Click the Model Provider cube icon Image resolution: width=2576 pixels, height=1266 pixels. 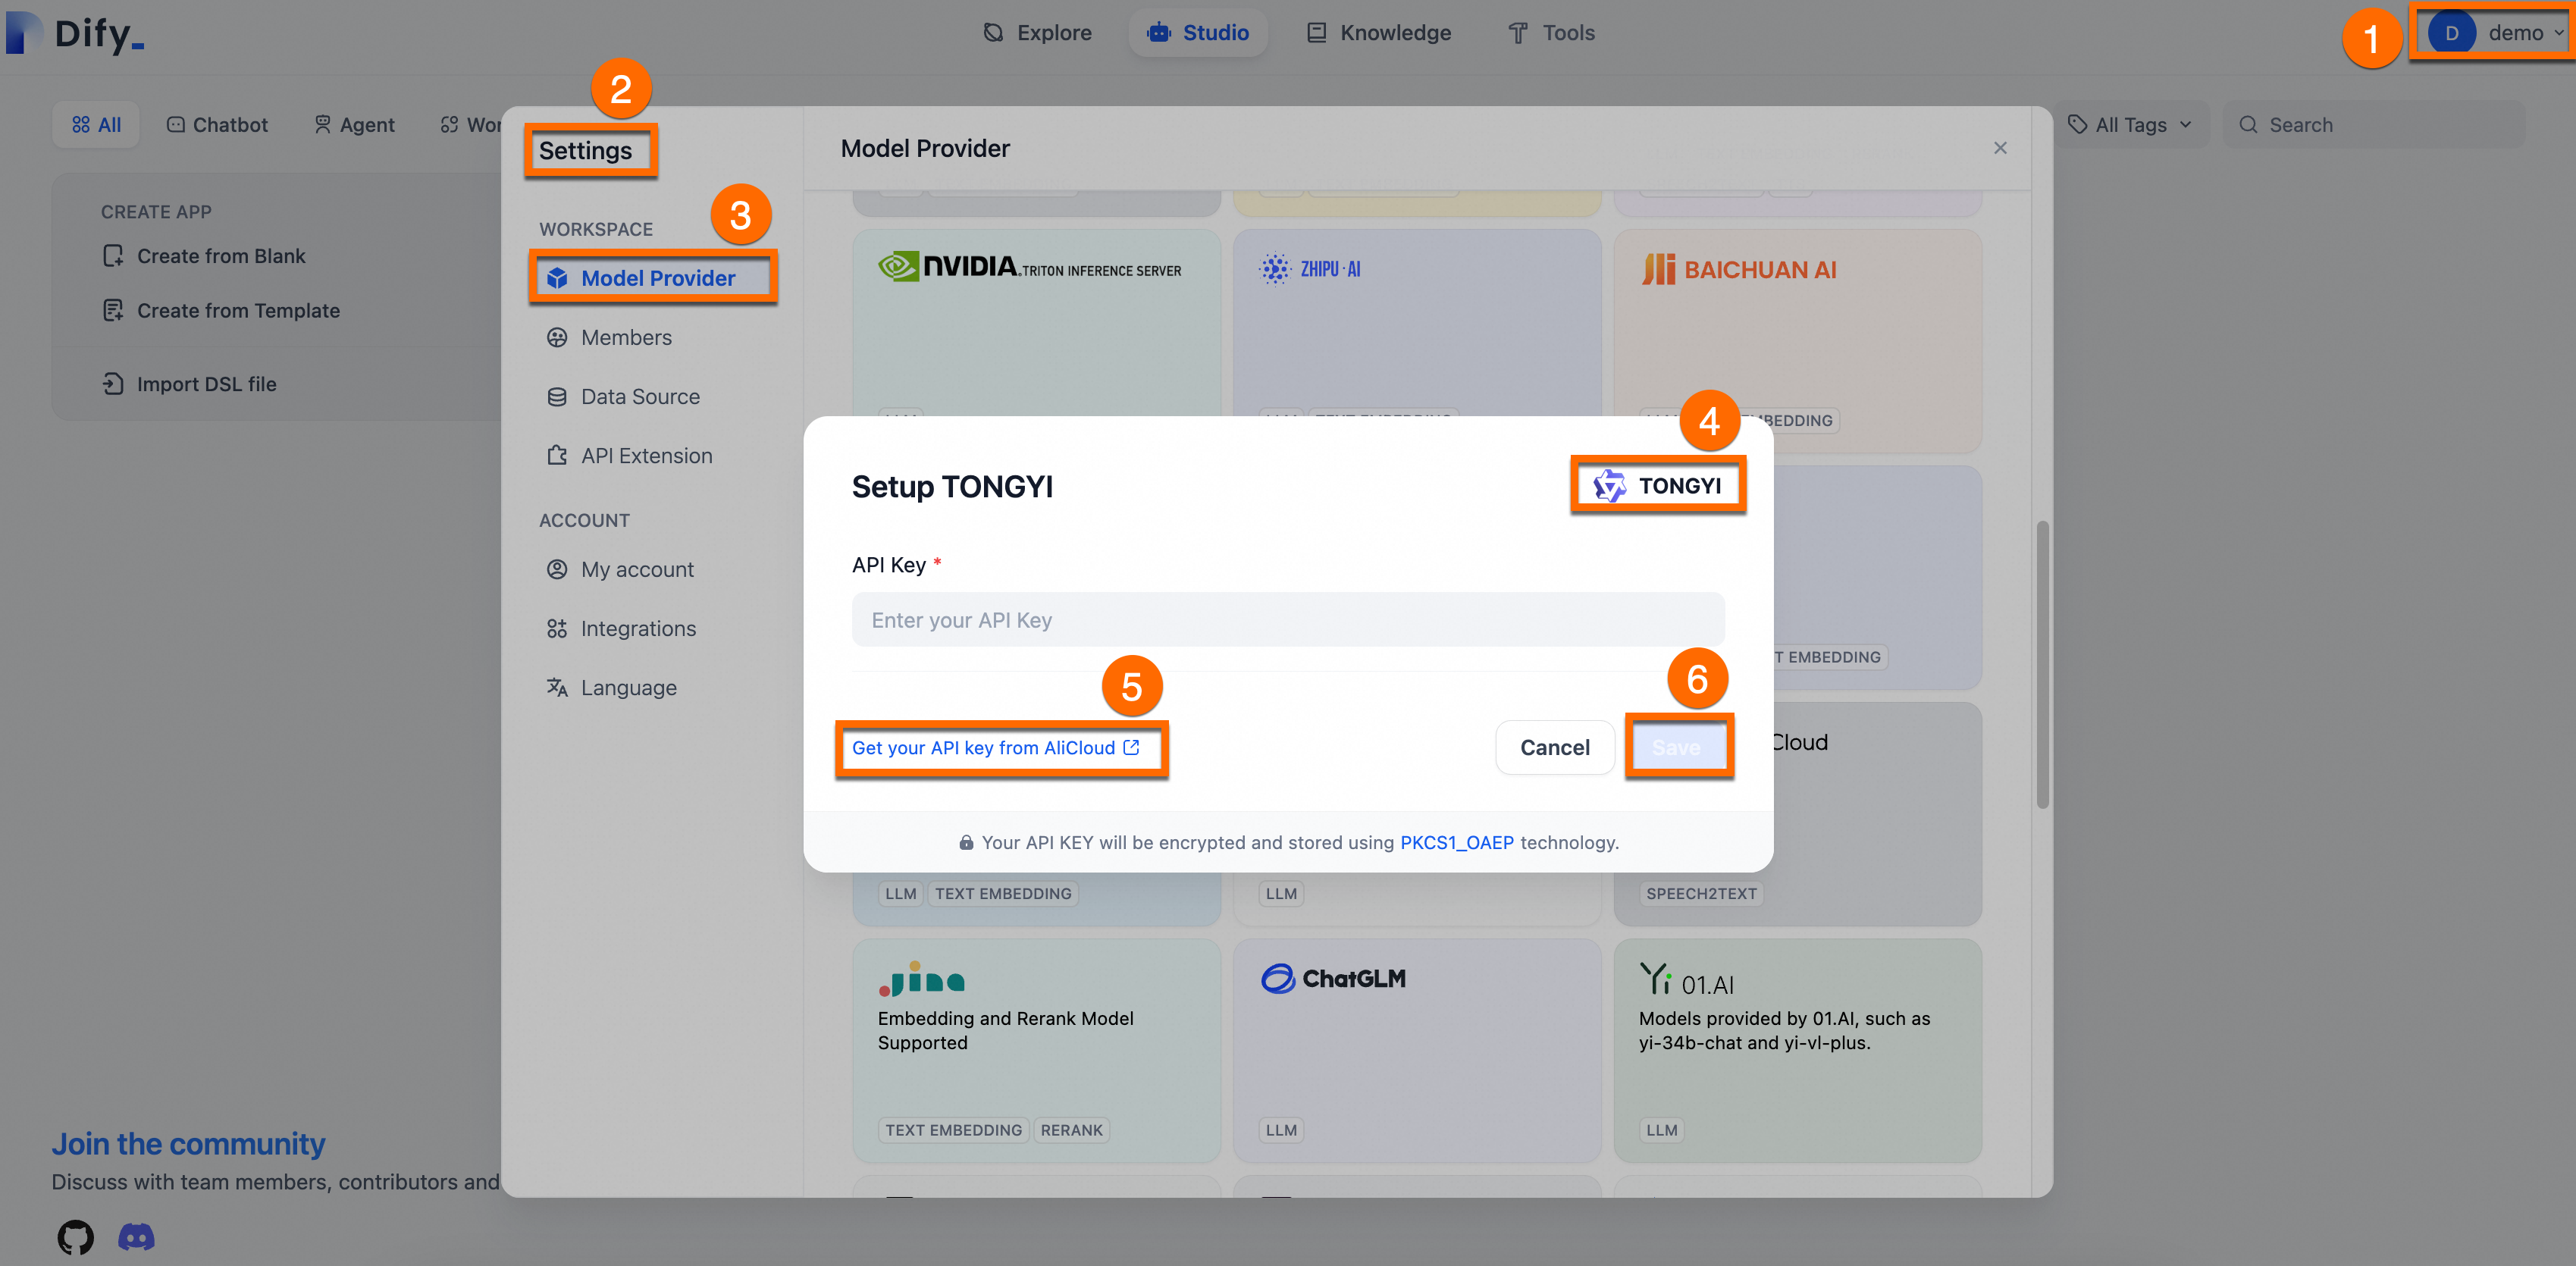(x=557, y=278)
